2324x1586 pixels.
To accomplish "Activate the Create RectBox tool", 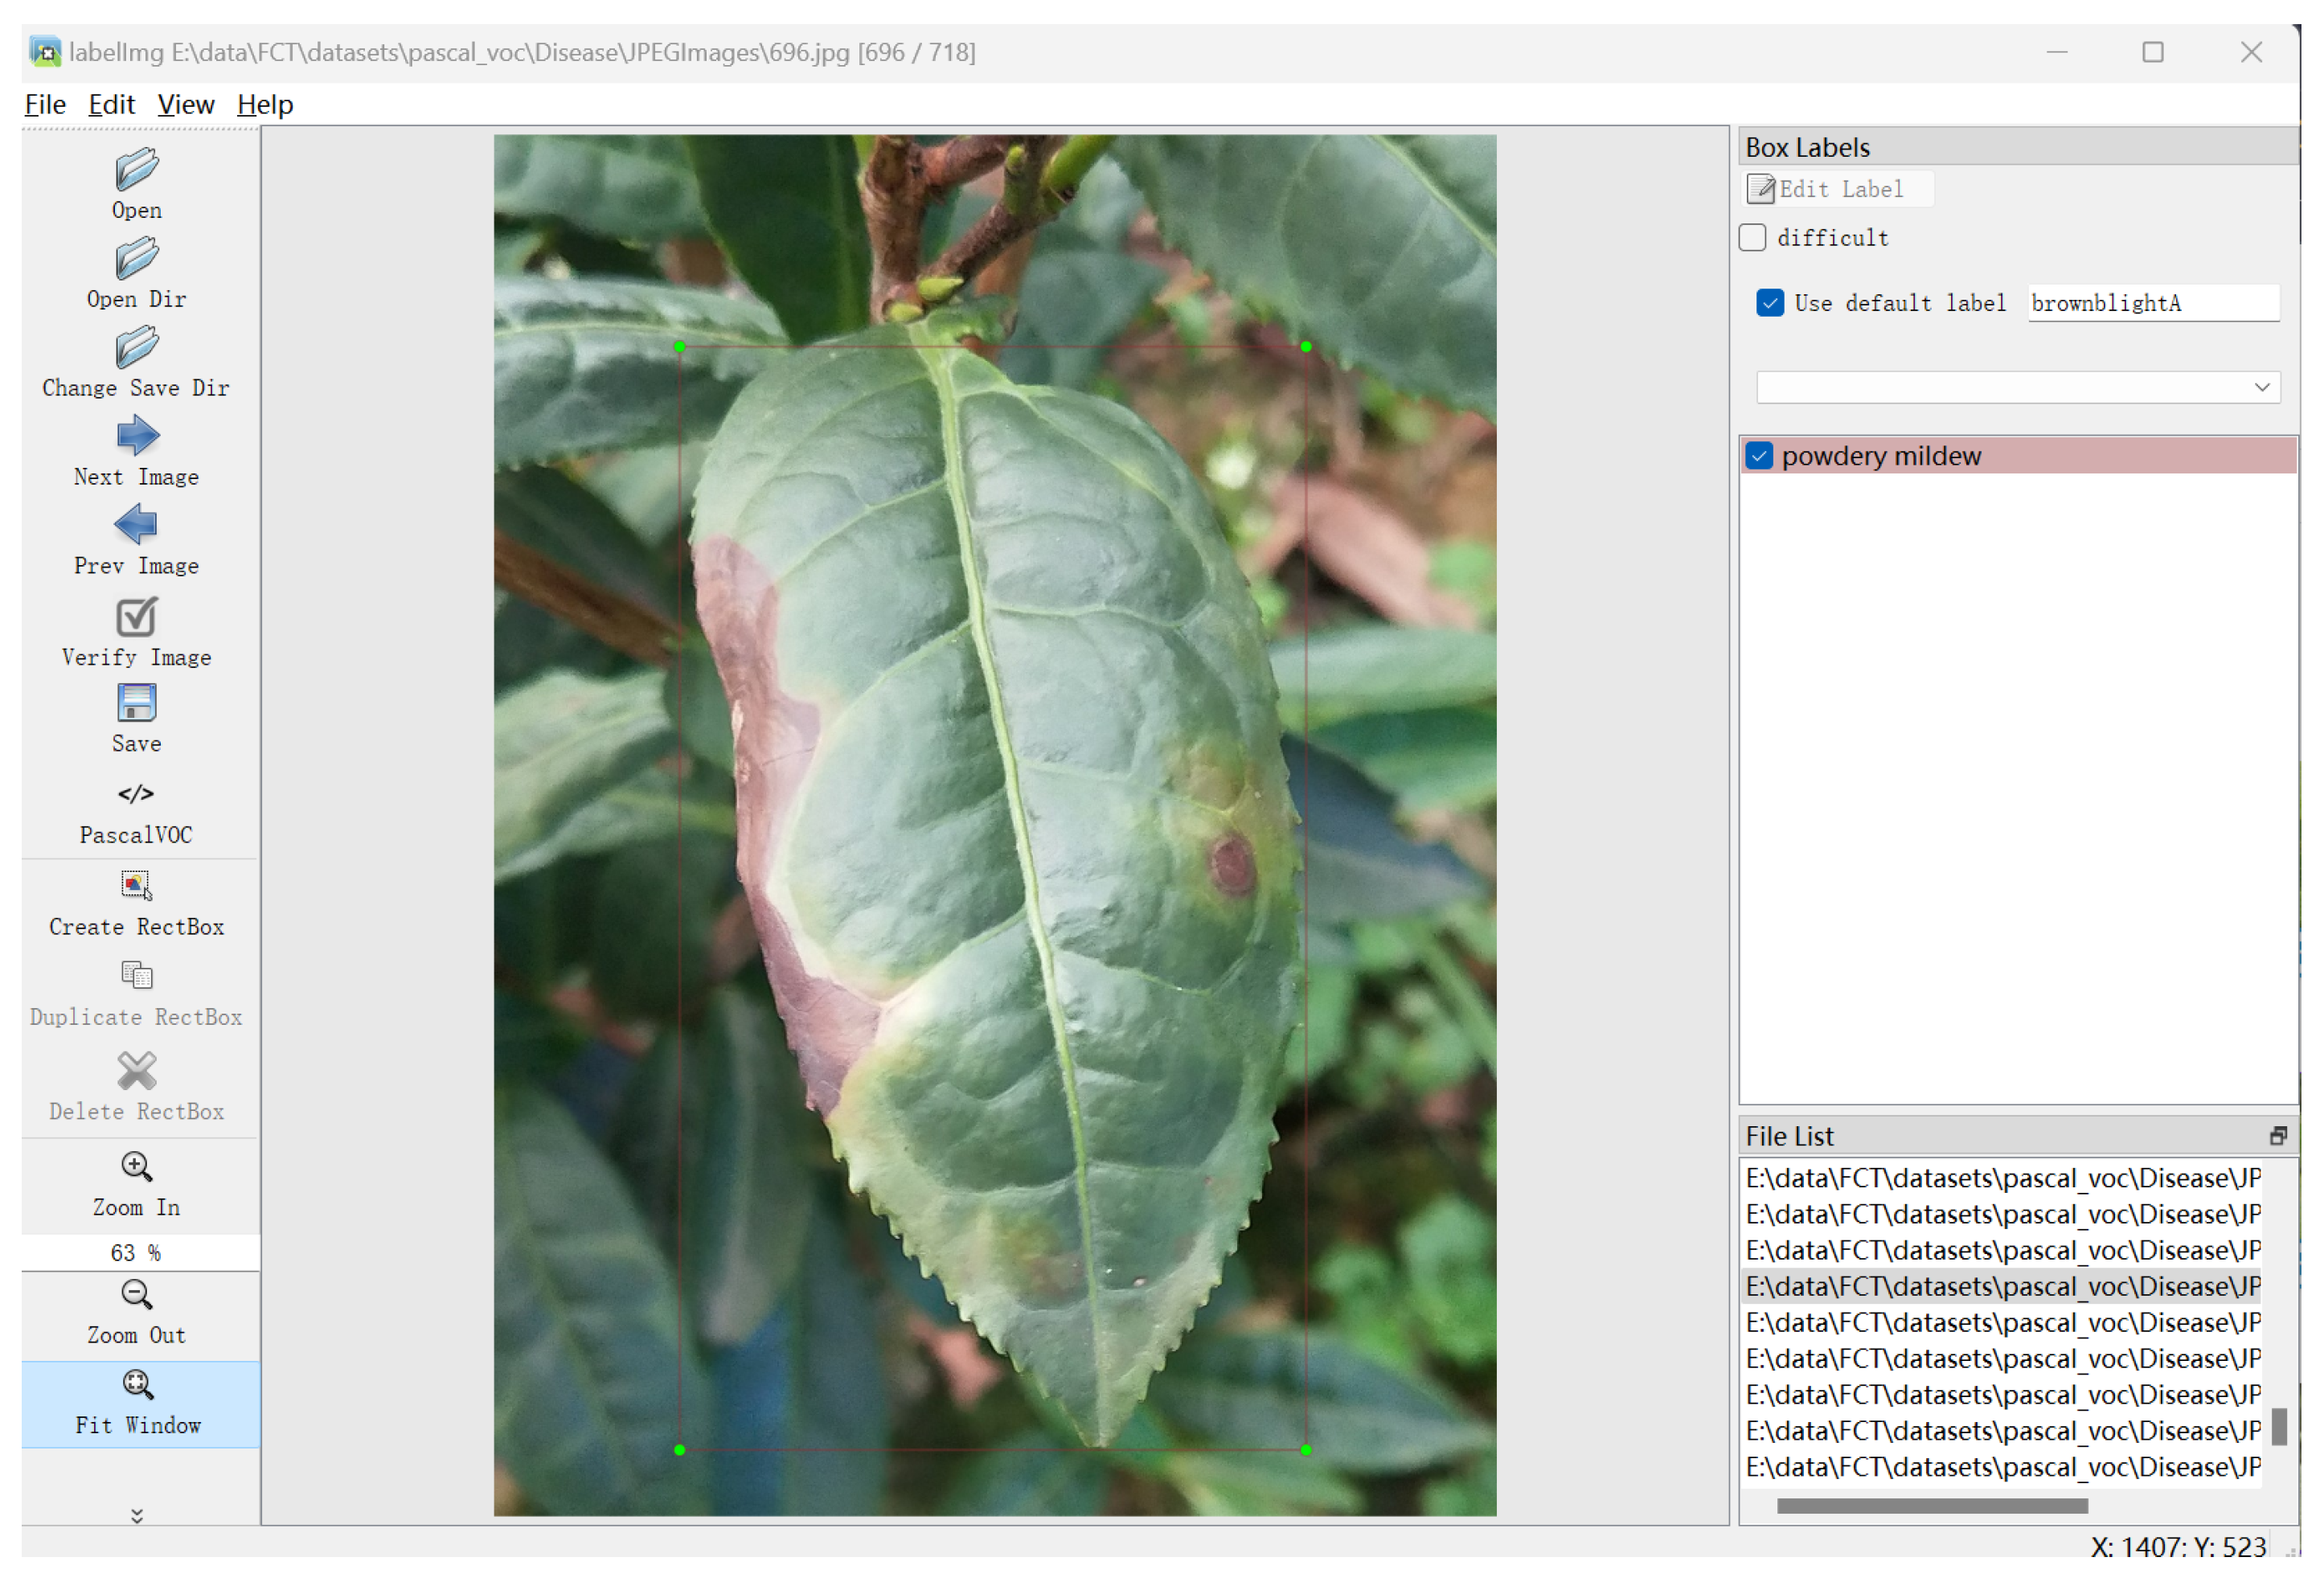I will click(x=136, y=886).
